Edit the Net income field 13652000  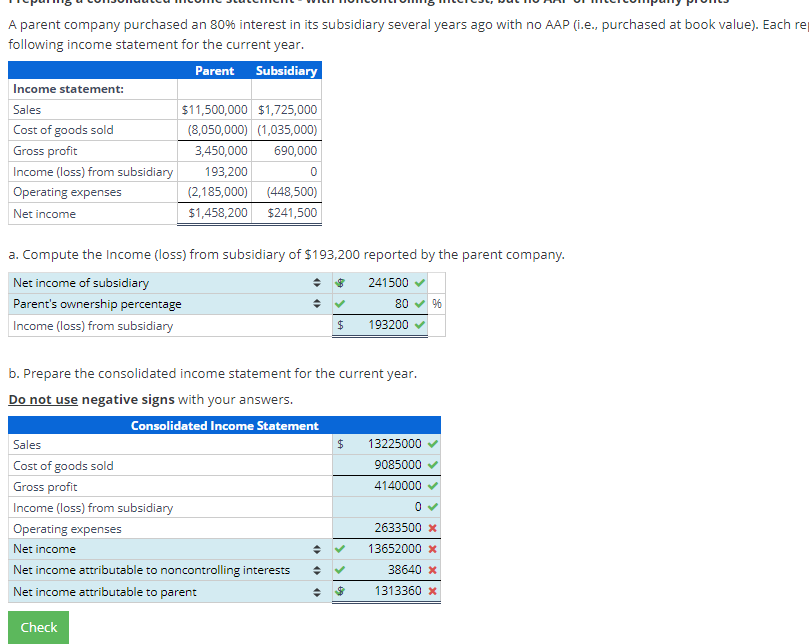(387, 549)
